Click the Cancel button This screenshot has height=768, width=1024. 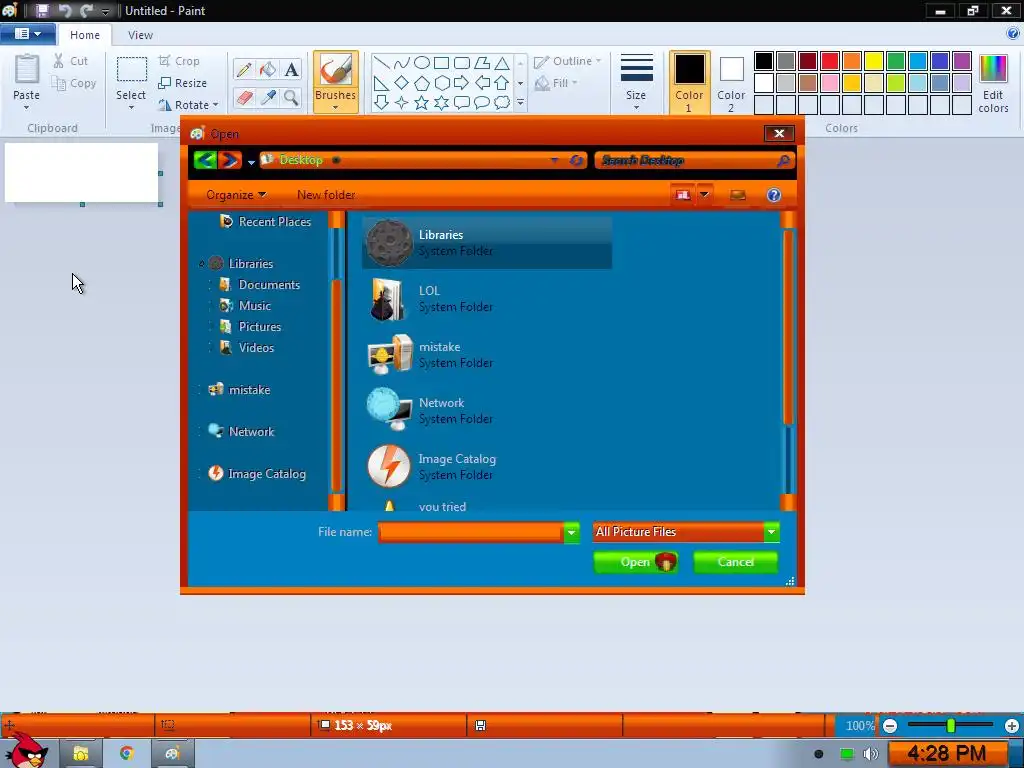click(x=735, y=562)
